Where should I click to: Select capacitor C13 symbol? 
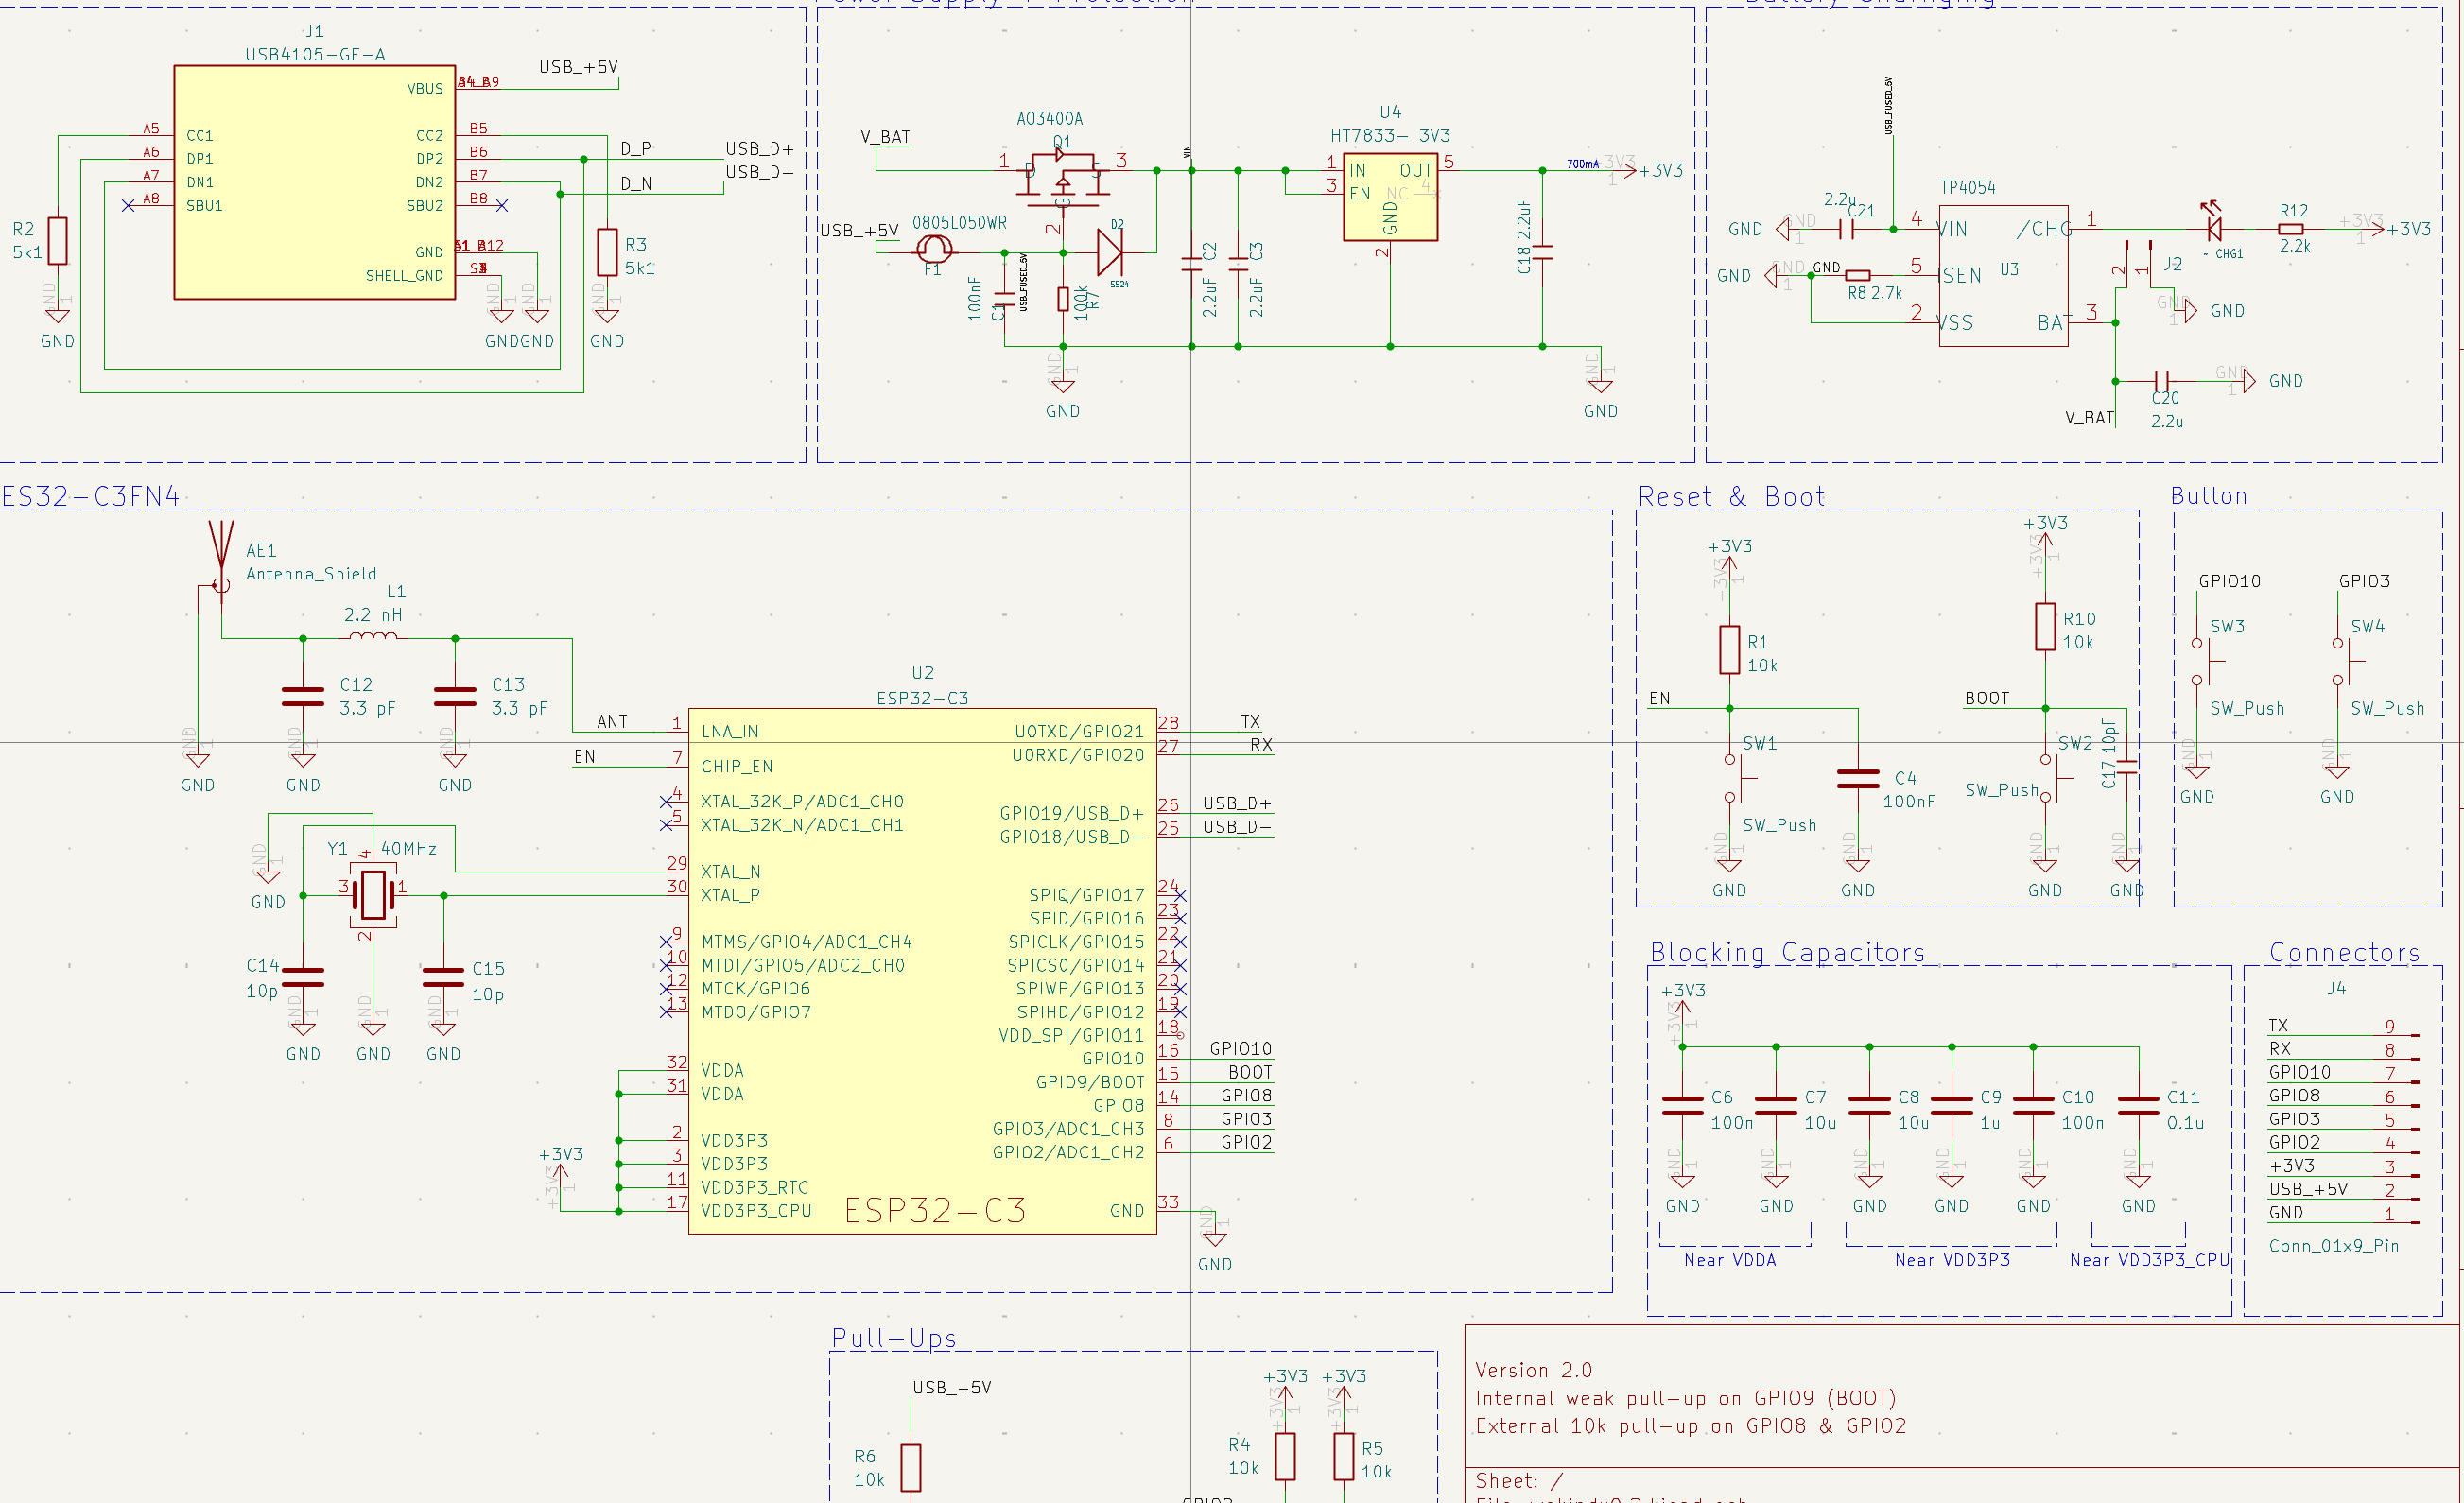pos(455,697)
